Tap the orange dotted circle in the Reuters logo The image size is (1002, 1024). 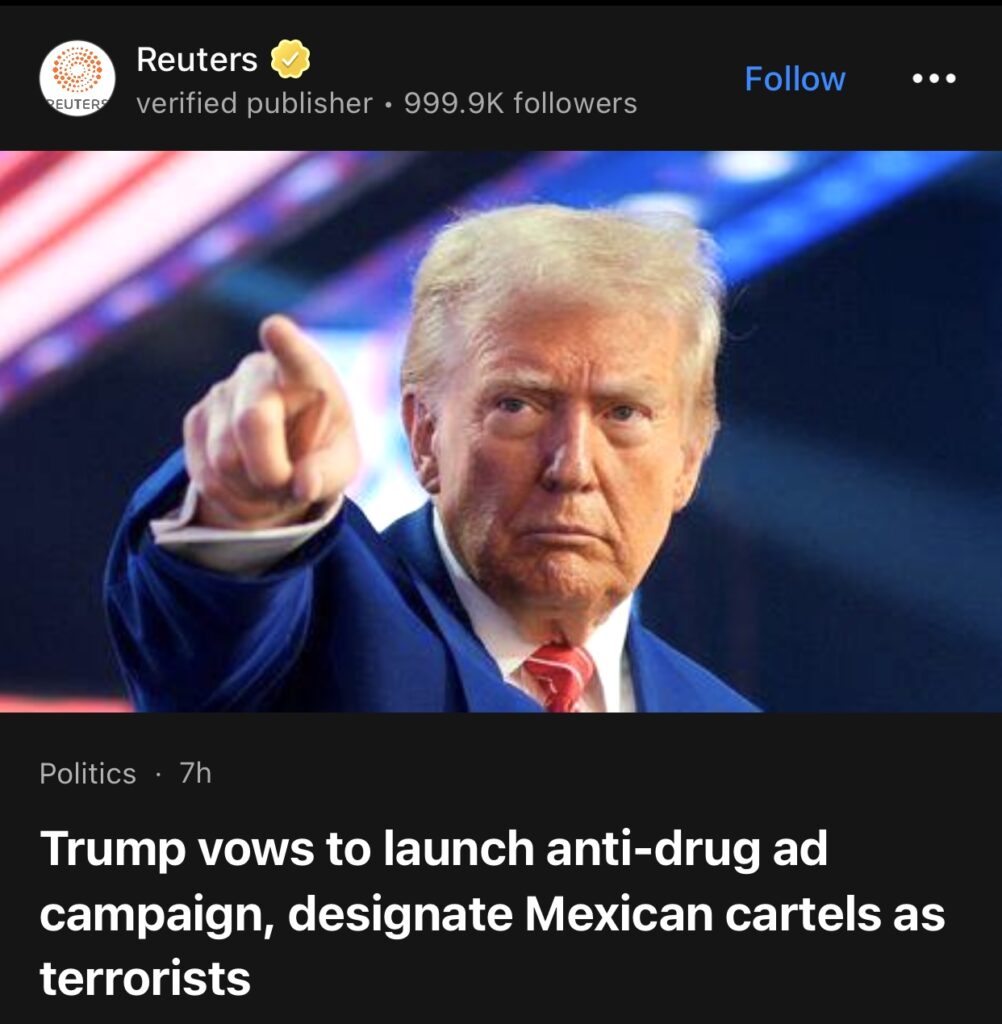77,69
